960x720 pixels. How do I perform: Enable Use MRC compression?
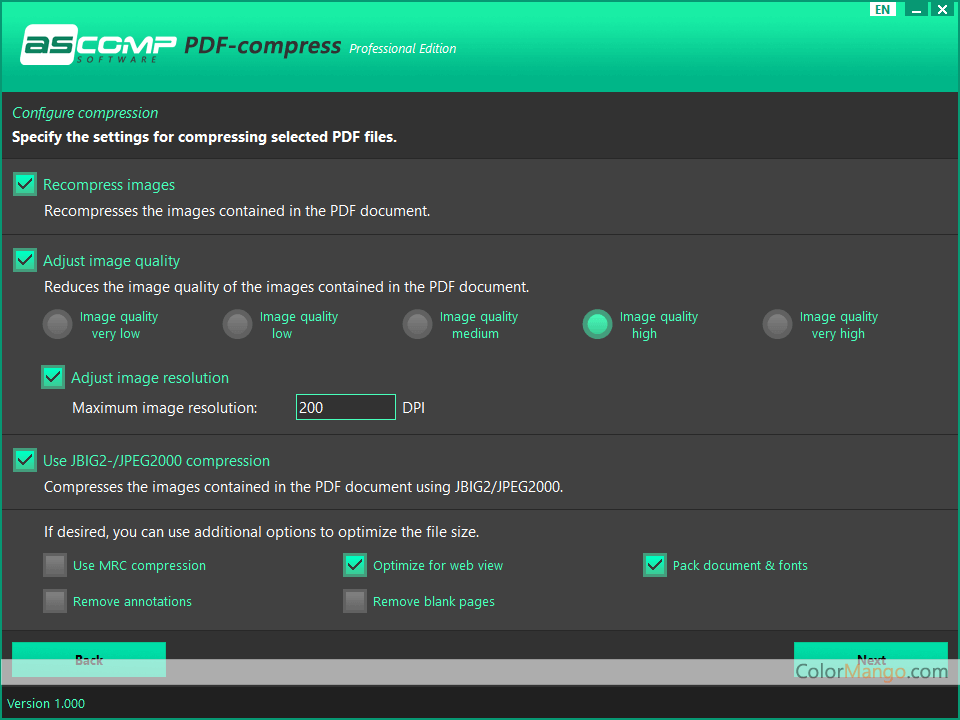(x=54, y=565)
